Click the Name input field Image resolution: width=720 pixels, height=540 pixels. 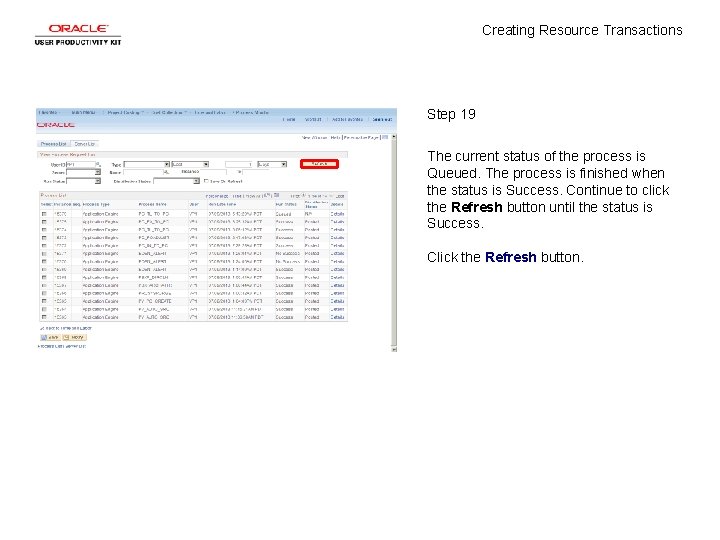click(143, 172)
